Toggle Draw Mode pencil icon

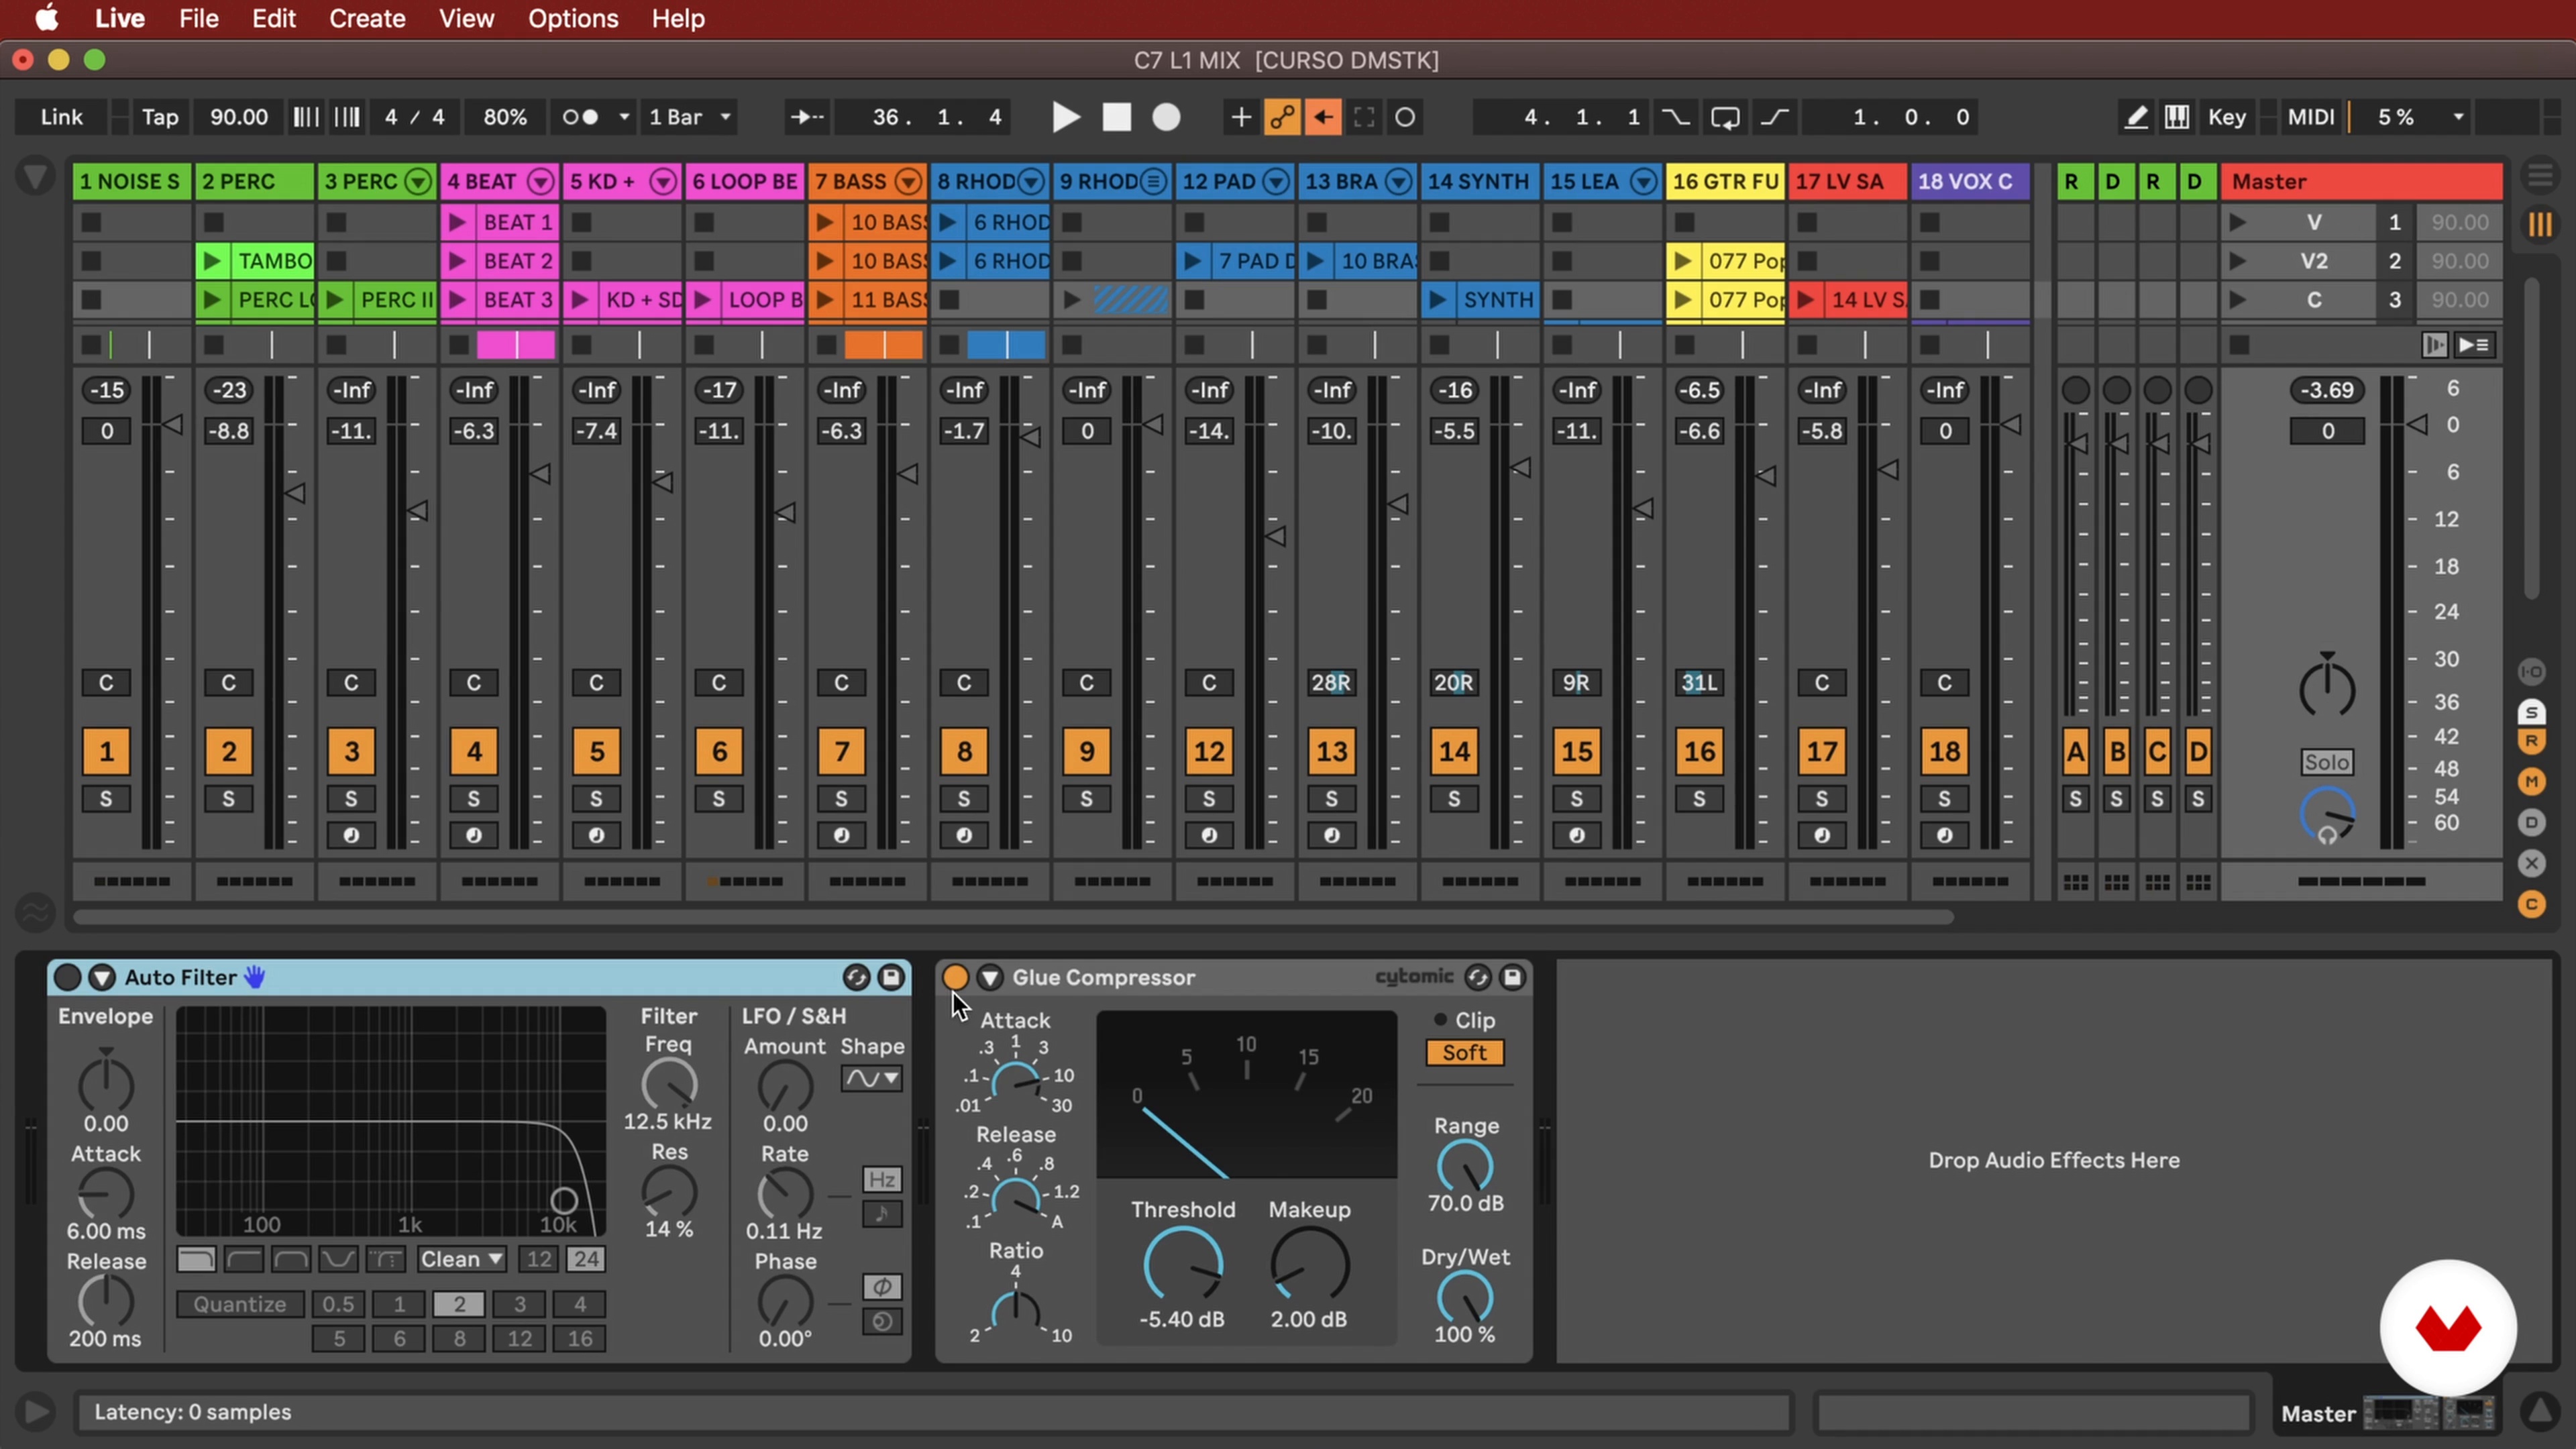2135,117
